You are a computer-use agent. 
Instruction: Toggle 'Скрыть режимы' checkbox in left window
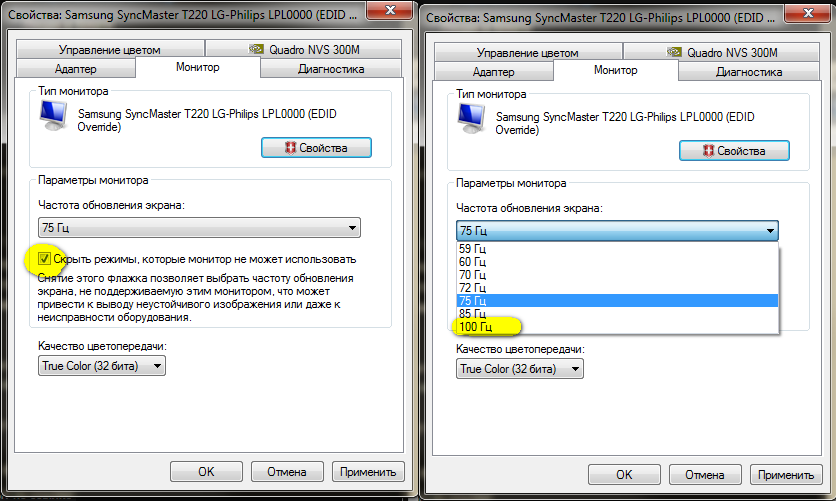click(44, 259)
